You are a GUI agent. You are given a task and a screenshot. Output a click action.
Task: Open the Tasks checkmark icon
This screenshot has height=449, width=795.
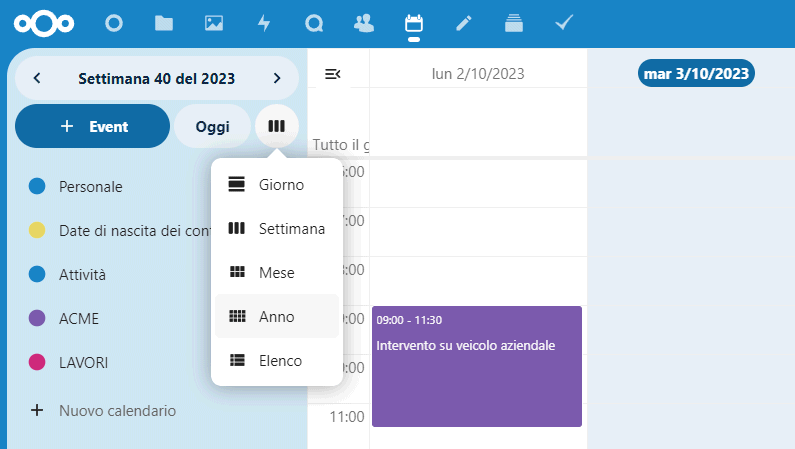pyautogui.click(x=564, y=23)
